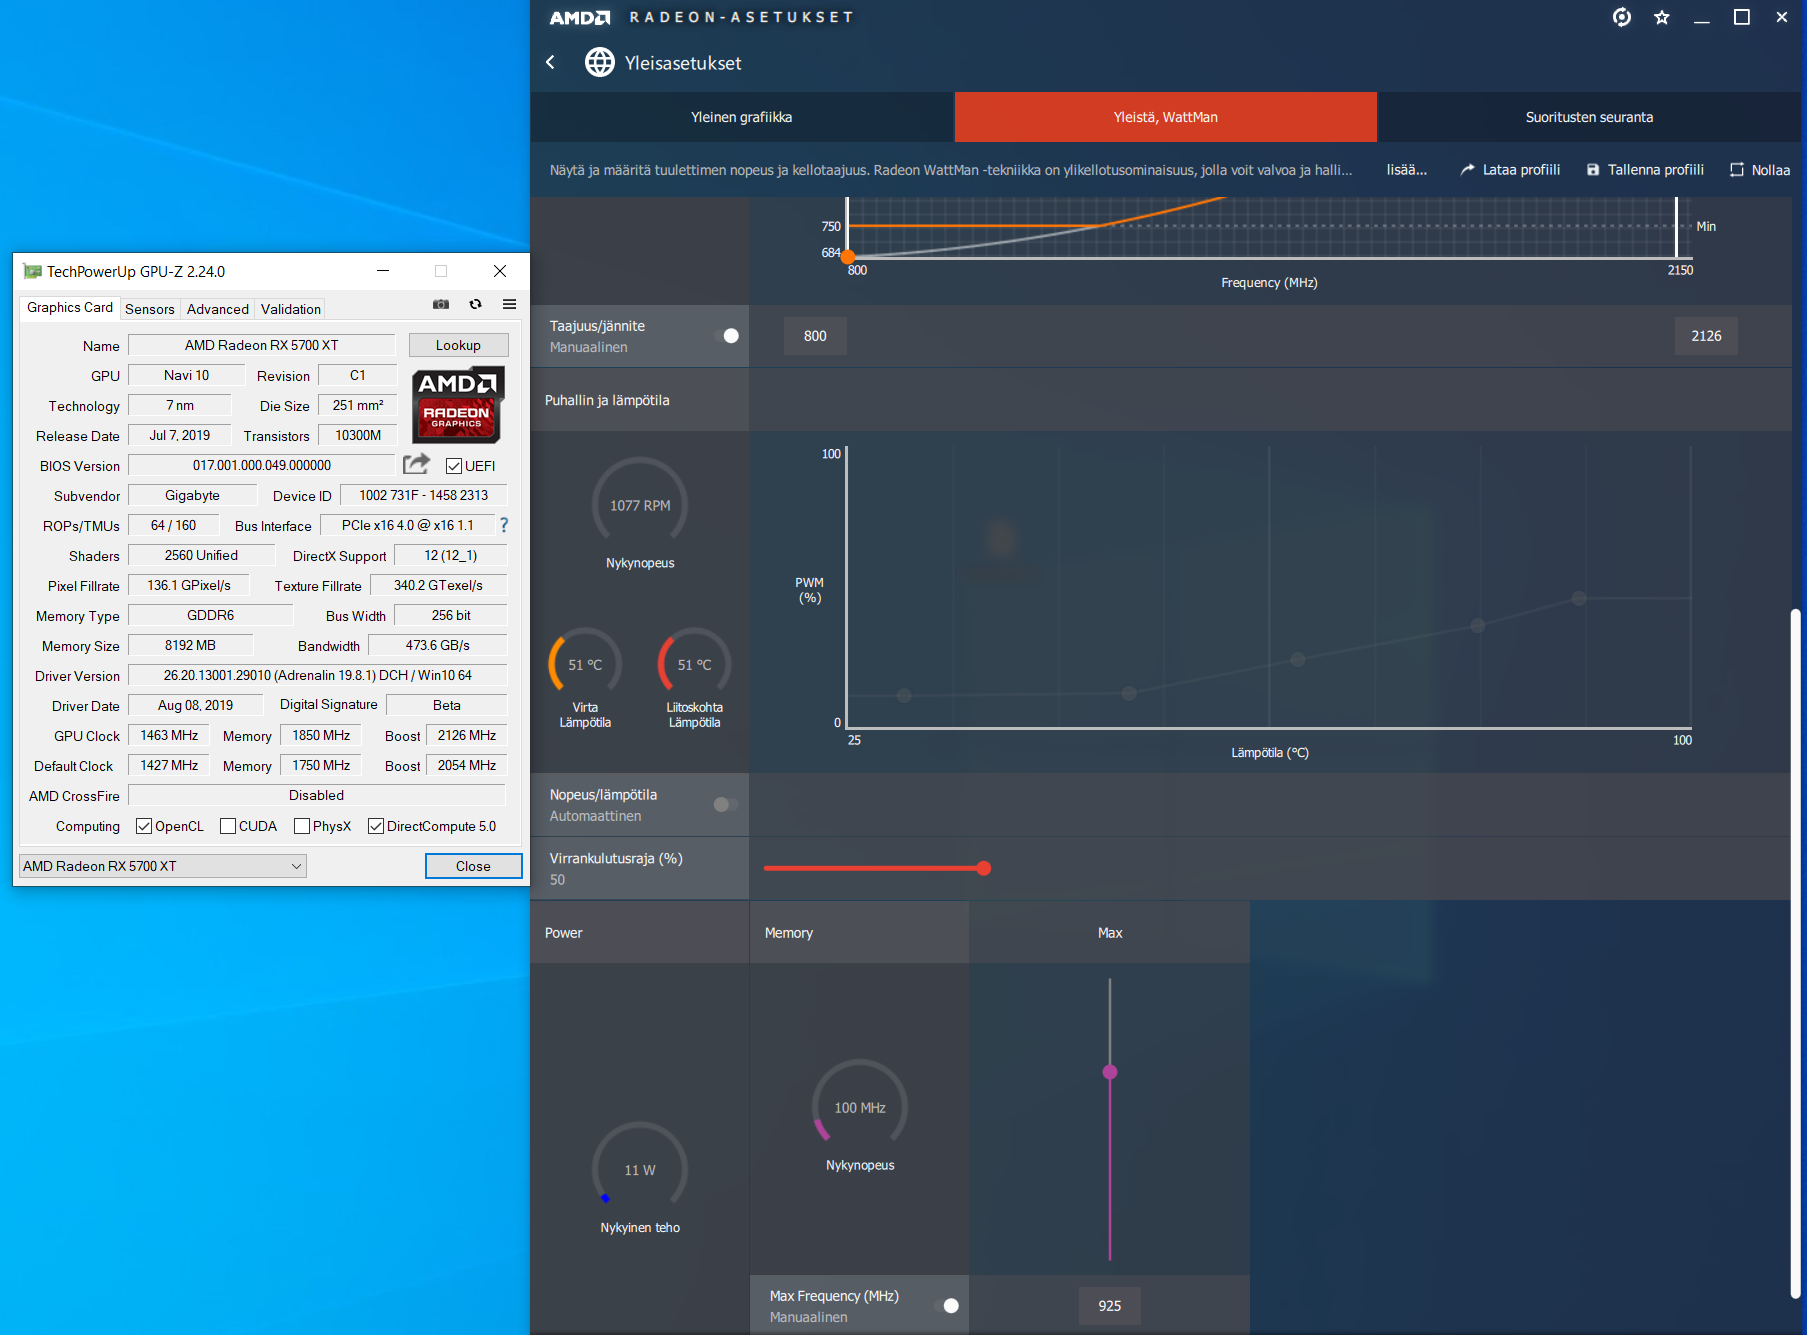
Task: Click the Radeon favorites star icon
Action: [x=1661, y=17]
